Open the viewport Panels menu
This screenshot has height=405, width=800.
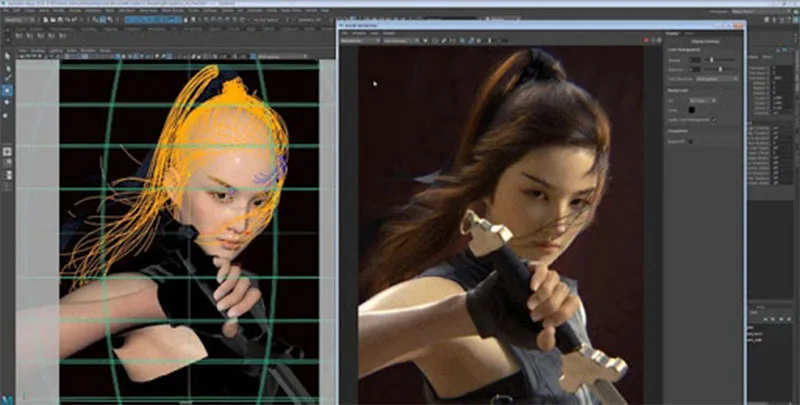coord(105,50)
